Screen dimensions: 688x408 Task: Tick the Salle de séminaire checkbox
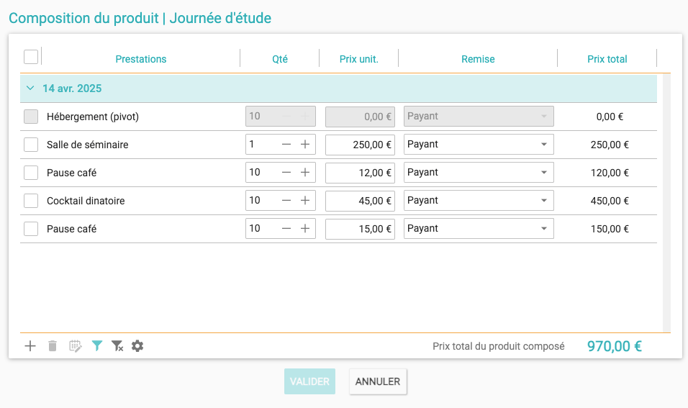click(31, 145)
